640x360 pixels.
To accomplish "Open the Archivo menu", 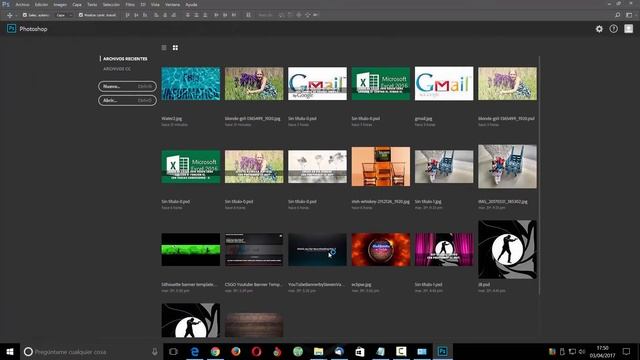I will click(22, 4).
